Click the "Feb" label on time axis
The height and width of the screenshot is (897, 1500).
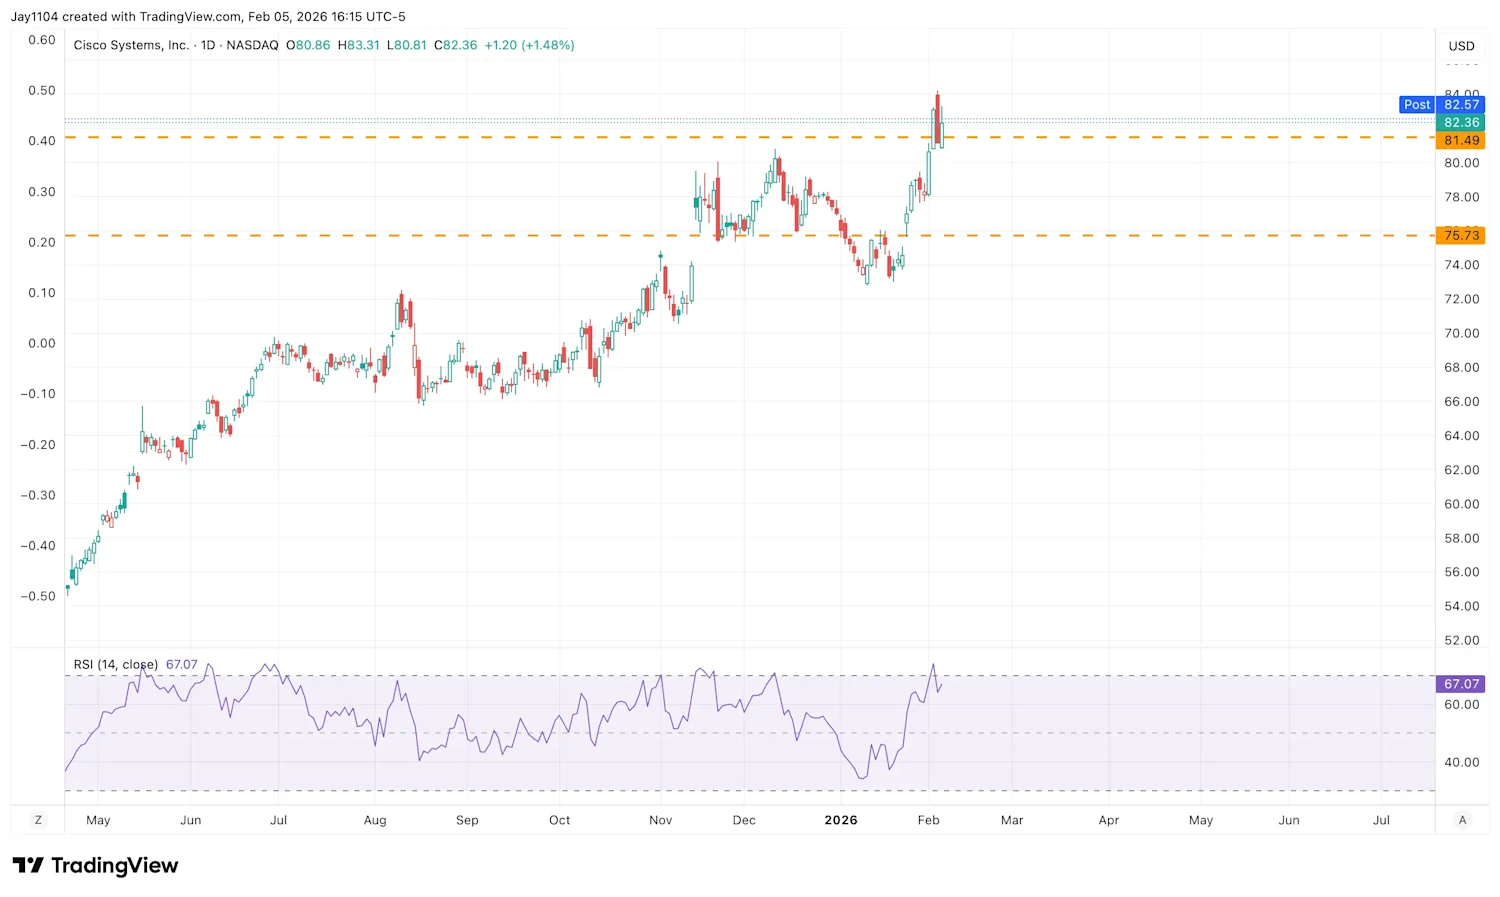[x=928, y=820]
